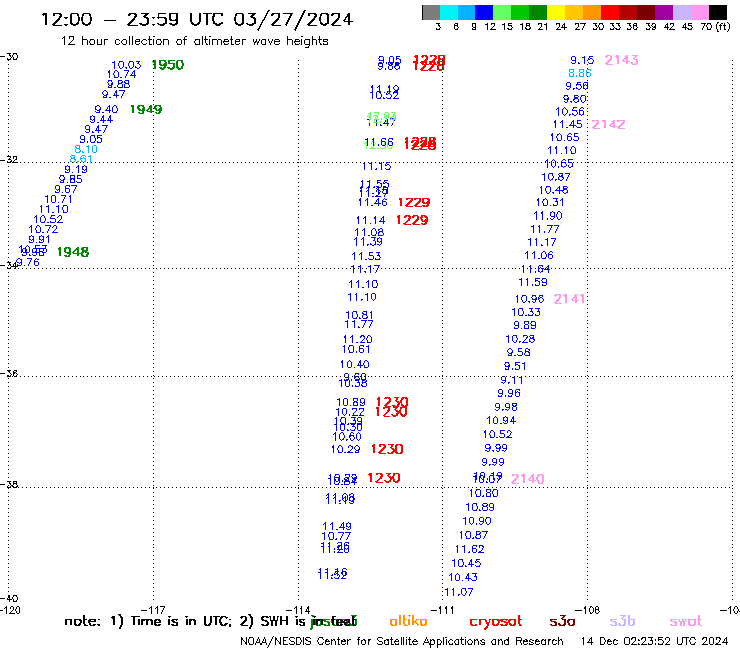Screen dimensions: 740x650
Task: Click the orange 'altika' legend label
Action: (408, 621)
